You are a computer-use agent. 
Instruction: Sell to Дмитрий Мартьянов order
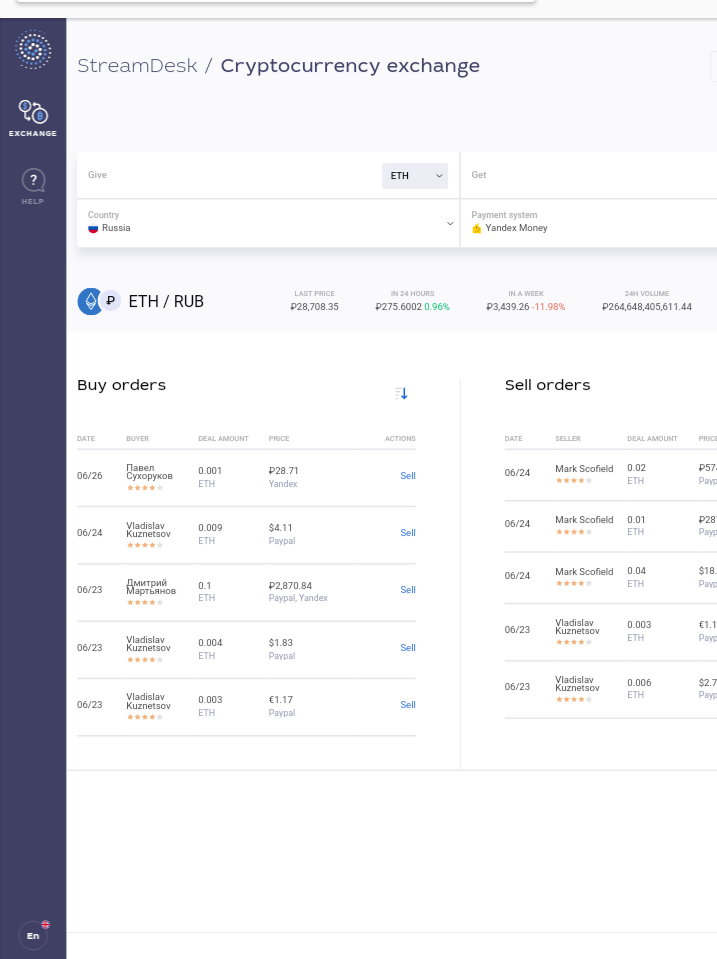pyautogui.click(x=407, y=590)
